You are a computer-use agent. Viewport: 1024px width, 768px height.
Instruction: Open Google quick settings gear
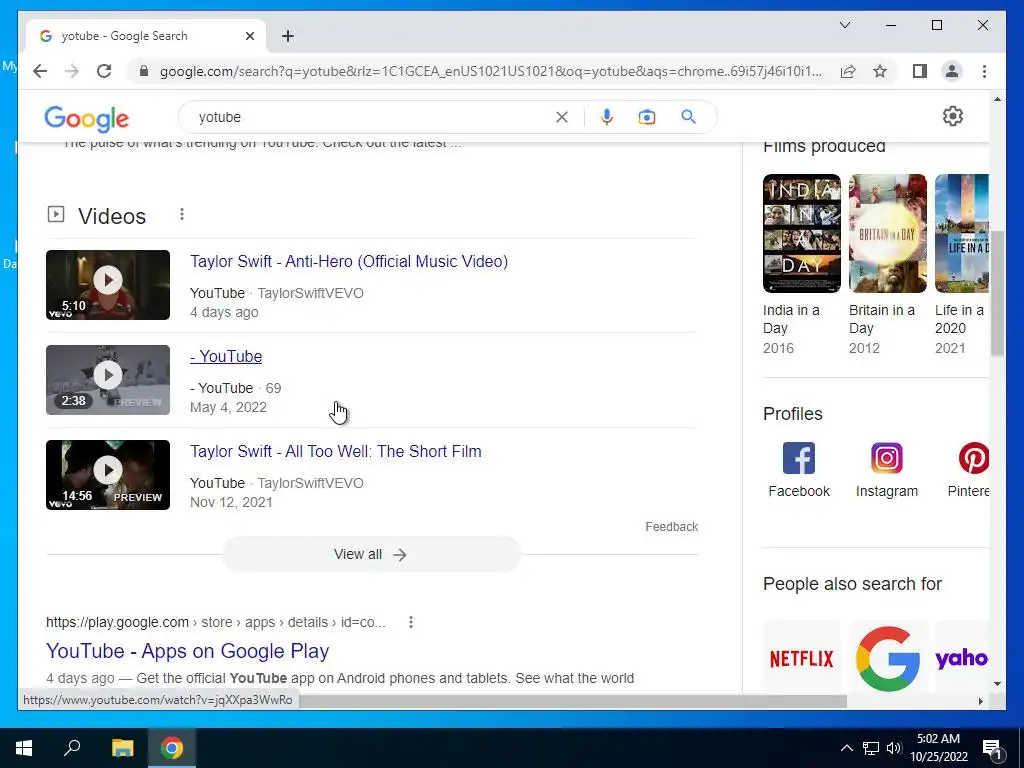point(953,116)
